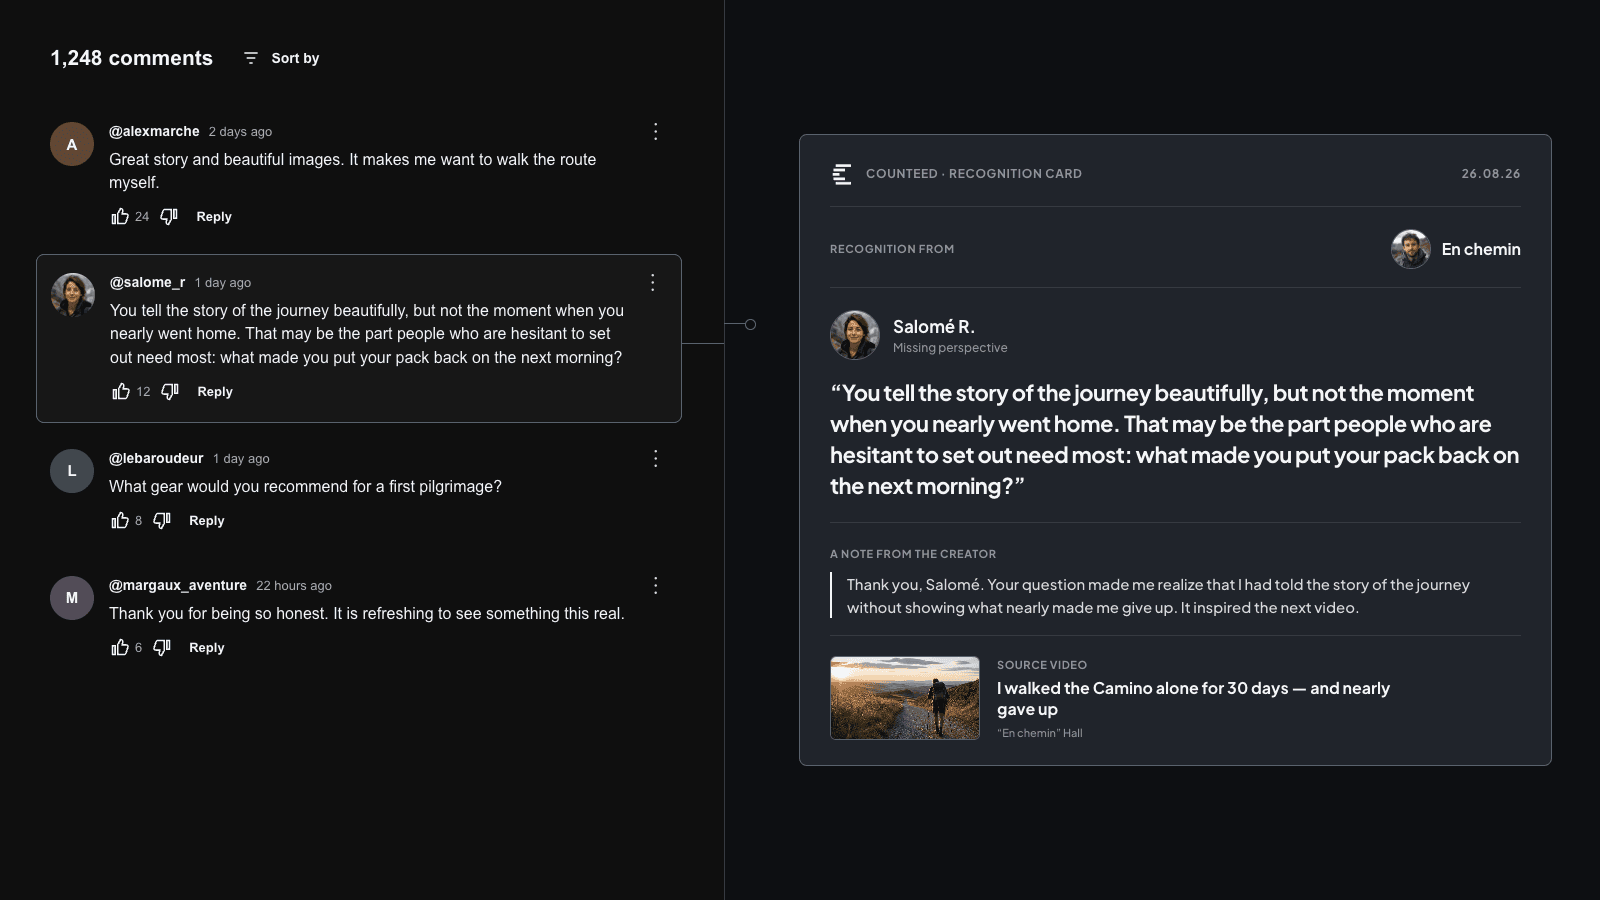Viewport: 1600px width, 900px height.
Task: Like the @lebaroudeur comment
Action: click(120, 520)
